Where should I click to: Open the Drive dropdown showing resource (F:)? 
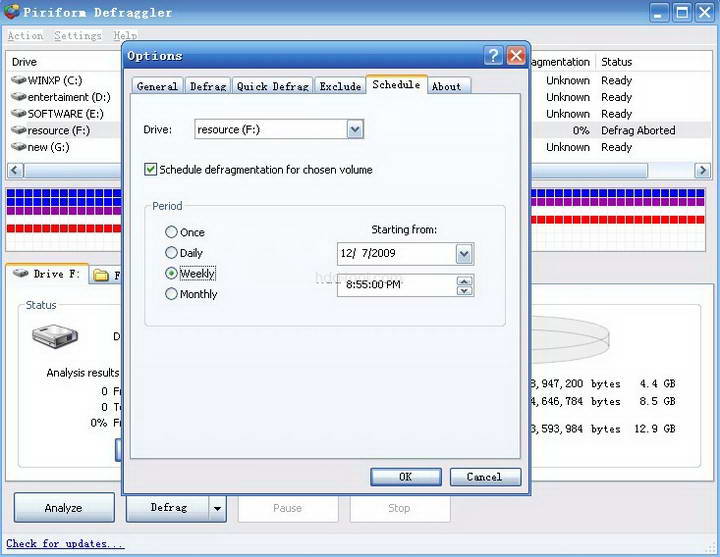[355, 129]
